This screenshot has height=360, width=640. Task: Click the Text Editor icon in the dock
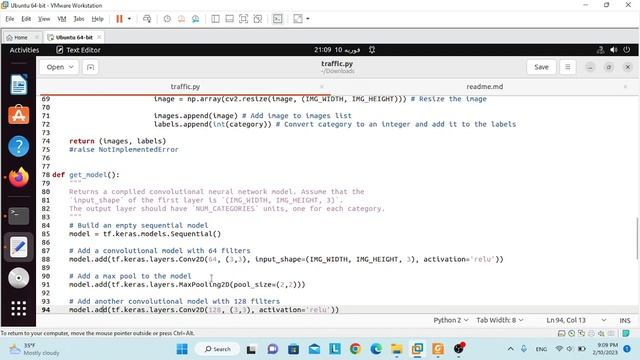(18, 247)
